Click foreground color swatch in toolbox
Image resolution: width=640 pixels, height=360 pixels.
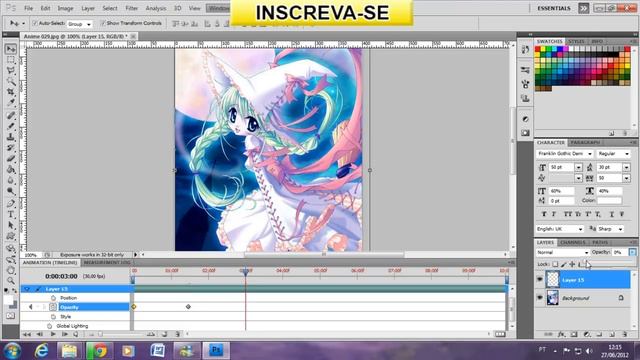(8, 300)
